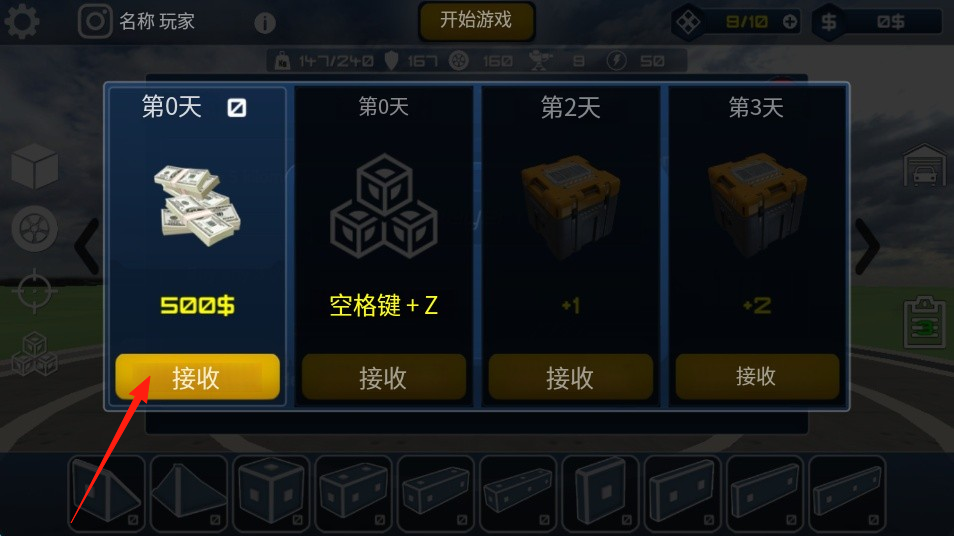Select the 第3天 reward crate card
The height and width of the screenshot is (536, 954).
pyautogui.click(x=757, y=246)
